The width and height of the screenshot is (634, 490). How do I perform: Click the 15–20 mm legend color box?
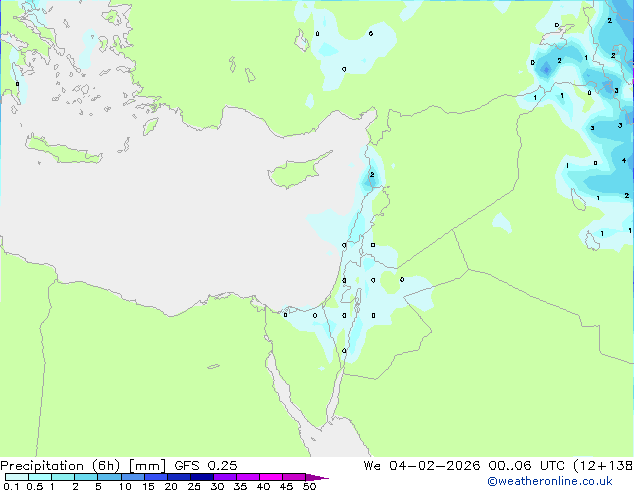pos(156,477)
